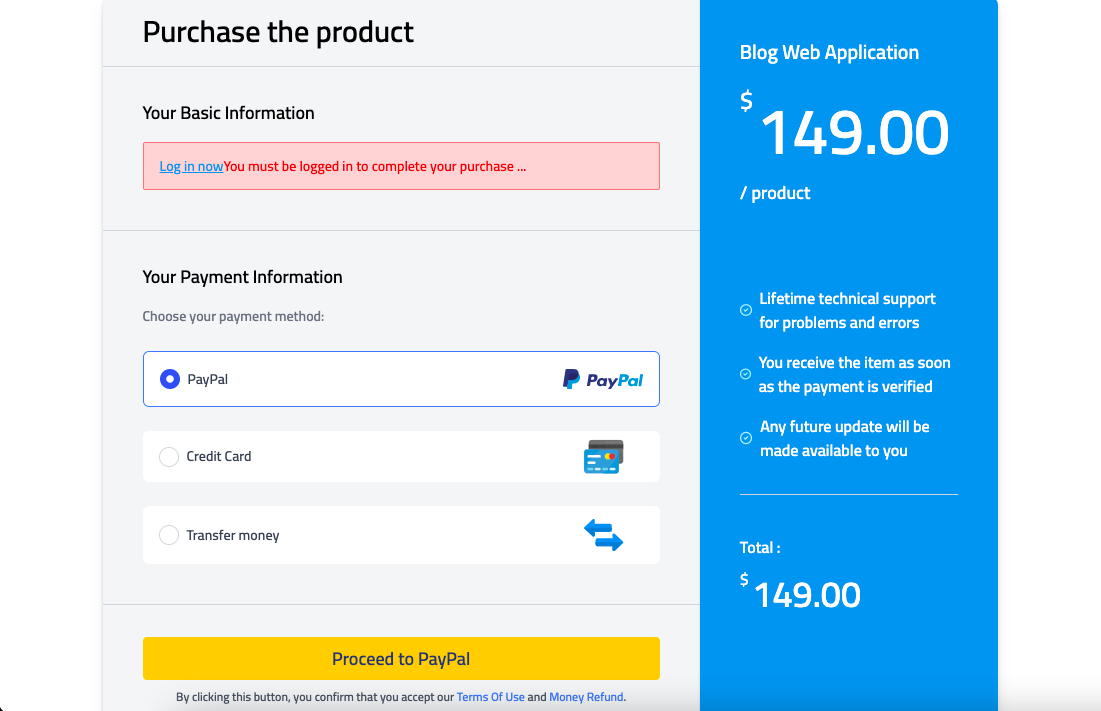Open the Money Refund link
1101x711 pixels.
(586, 697)
